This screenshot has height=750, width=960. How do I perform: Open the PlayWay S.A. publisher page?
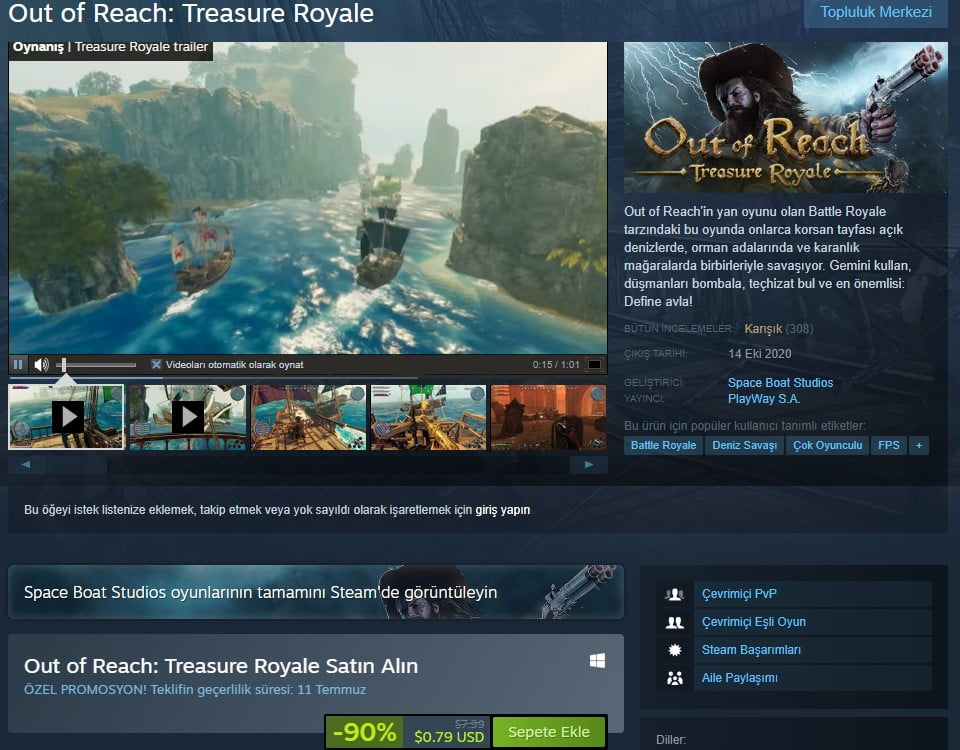pyautogui.click(x=765, y=398)
